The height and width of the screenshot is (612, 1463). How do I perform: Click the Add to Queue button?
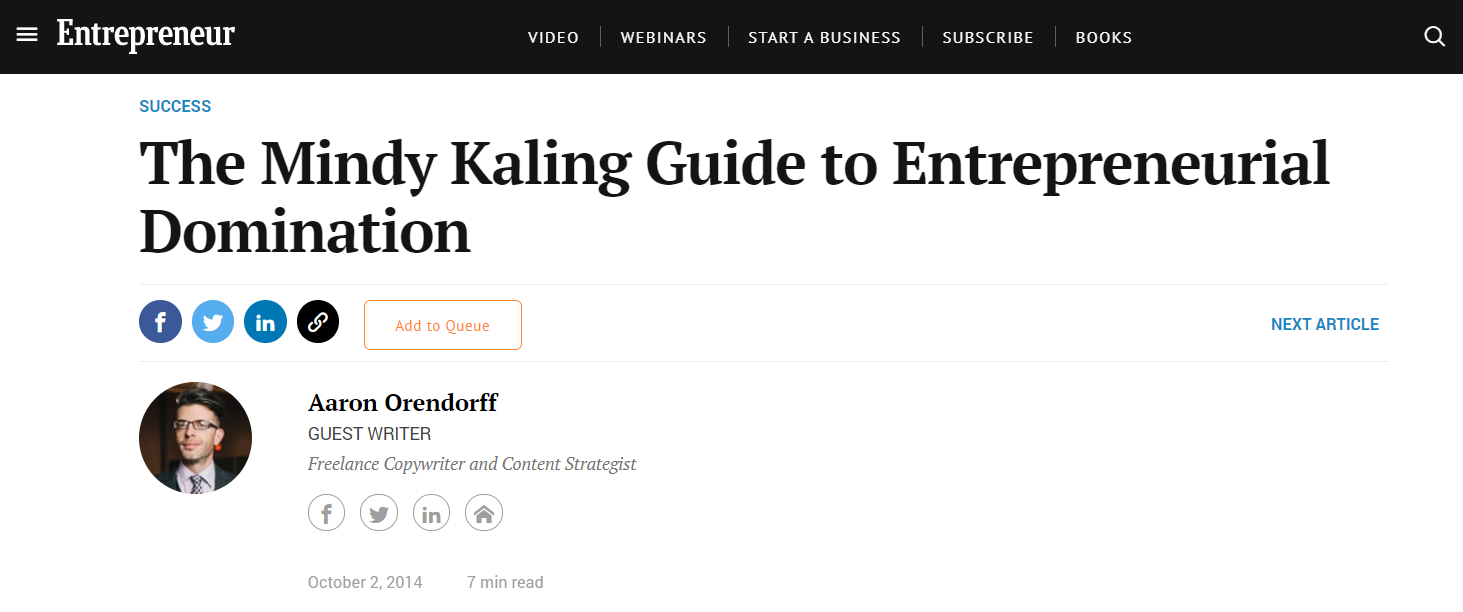443,325
